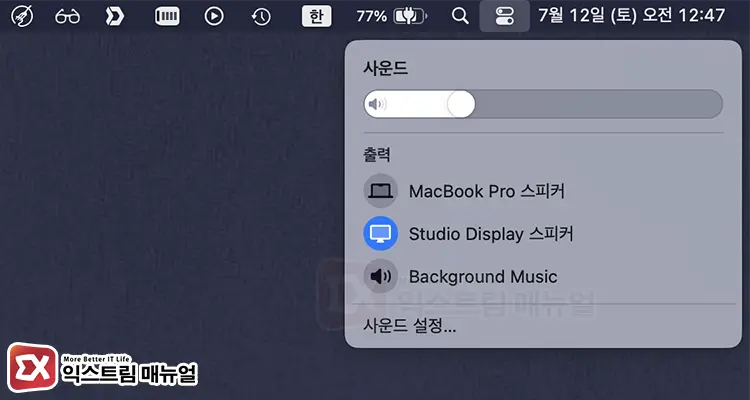Image resolution: width=750 pixels, height=400 pixels.
Task: Click the eyeglasses menu bar icon
Action: coord(67,17)
